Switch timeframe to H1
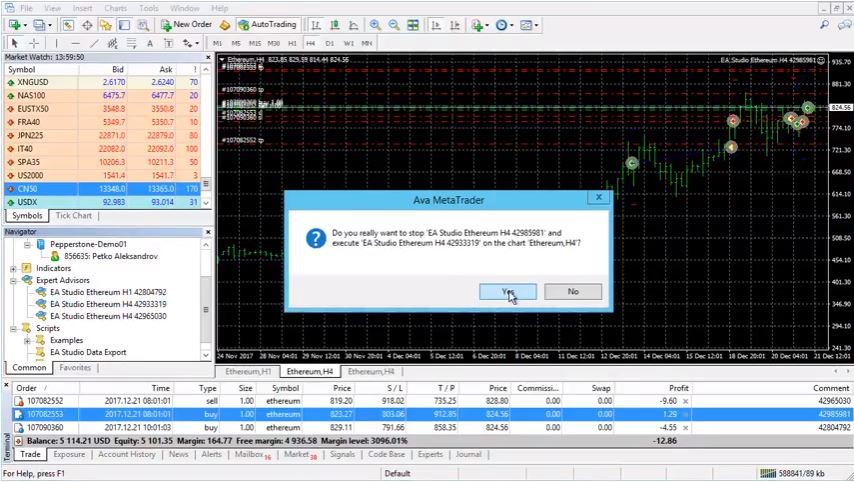The height and width of the screenshot is (482, 854). pos(292,43)
